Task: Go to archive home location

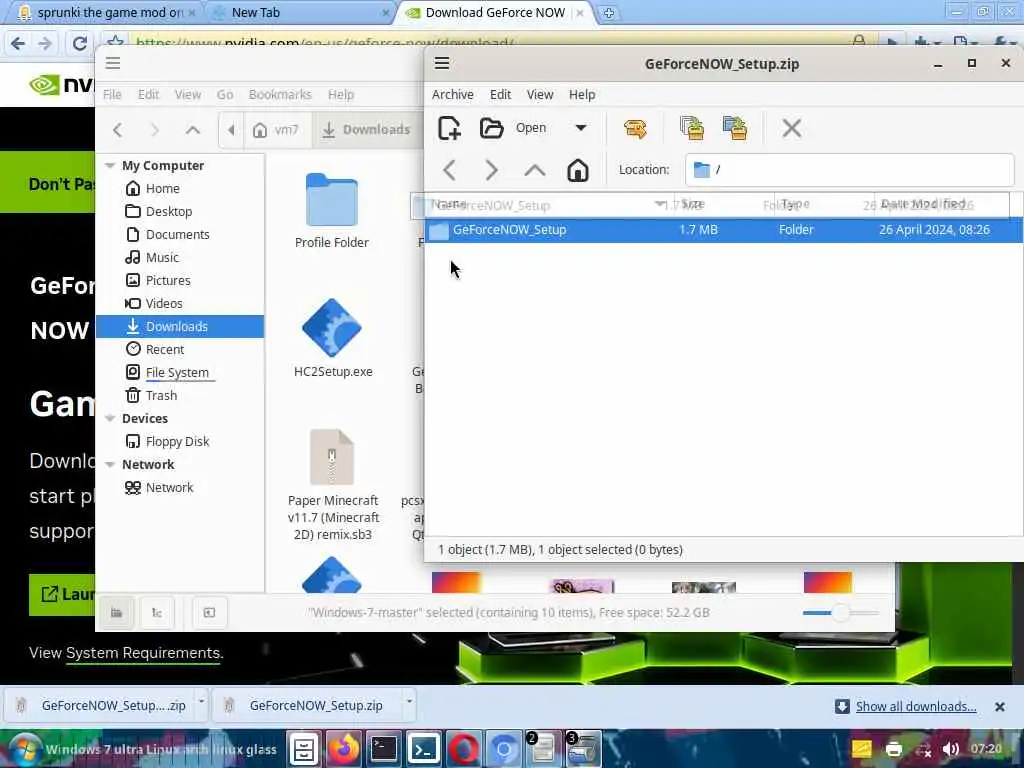Action: tap(577, 170)
